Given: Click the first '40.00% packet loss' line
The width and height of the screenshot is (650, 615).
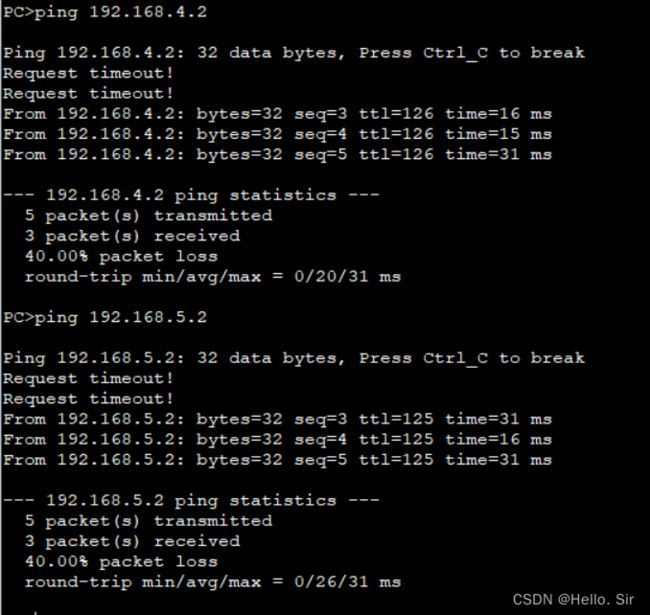Looking at the screenshot, I should click(121, 257).
